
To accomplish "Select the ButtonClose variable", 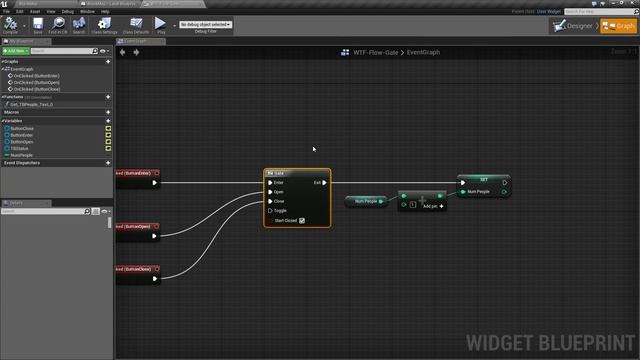I will coord(22,129).
